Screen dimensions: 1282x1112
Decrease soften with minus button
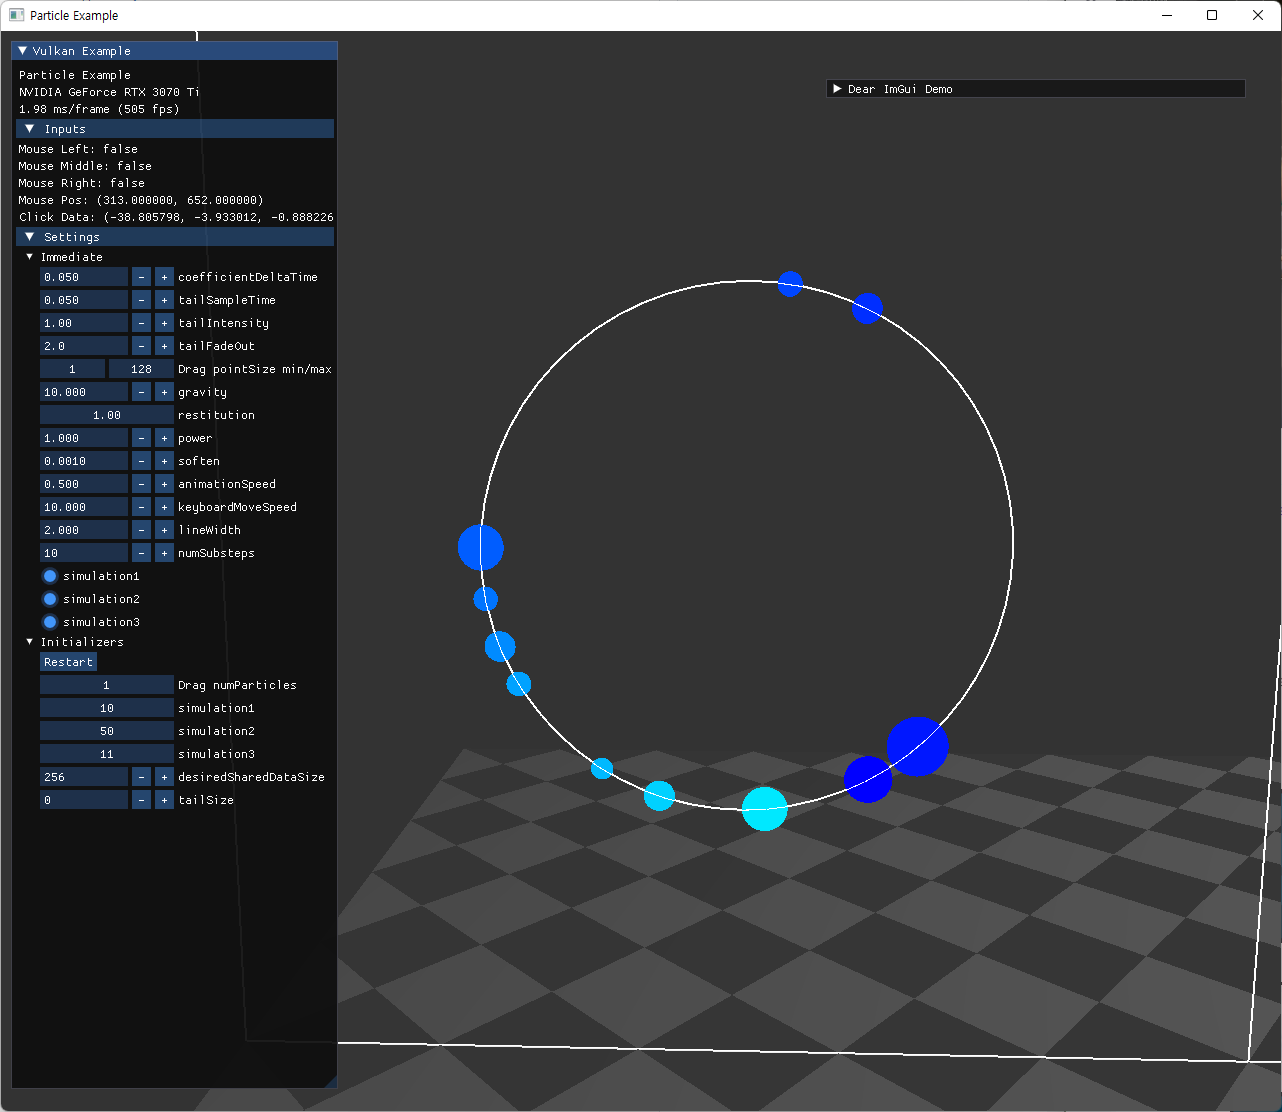(141, 461)
